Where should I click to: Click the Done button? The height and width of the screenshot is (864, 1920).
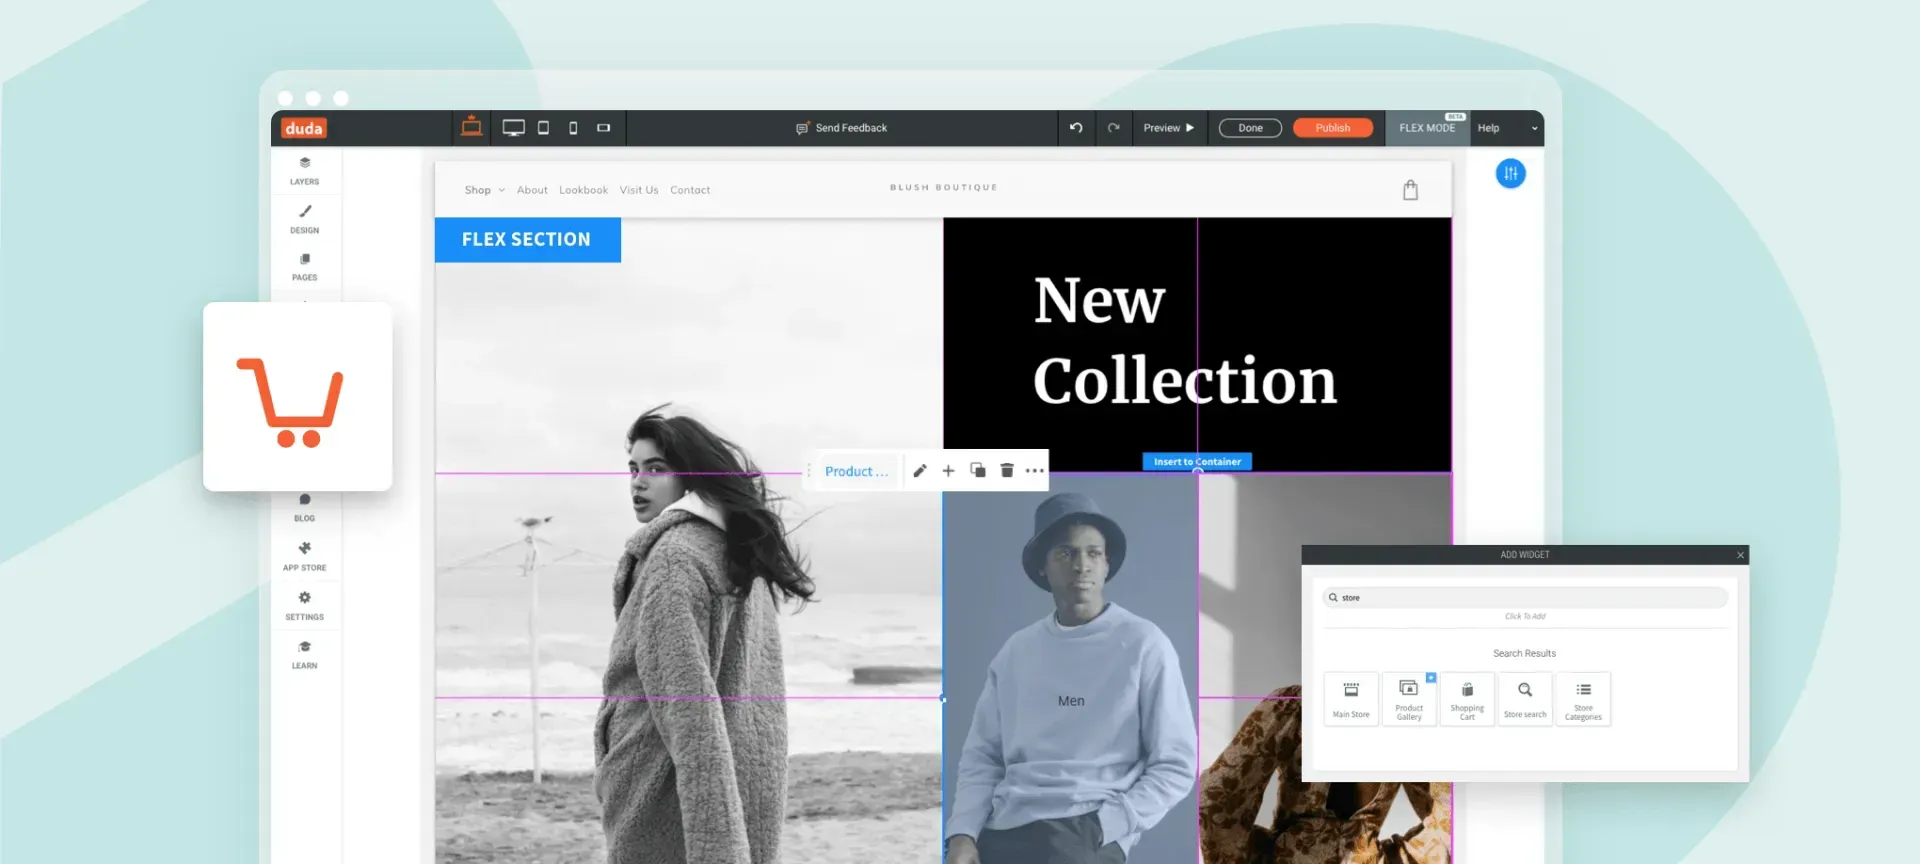(x=1250, y=128)
